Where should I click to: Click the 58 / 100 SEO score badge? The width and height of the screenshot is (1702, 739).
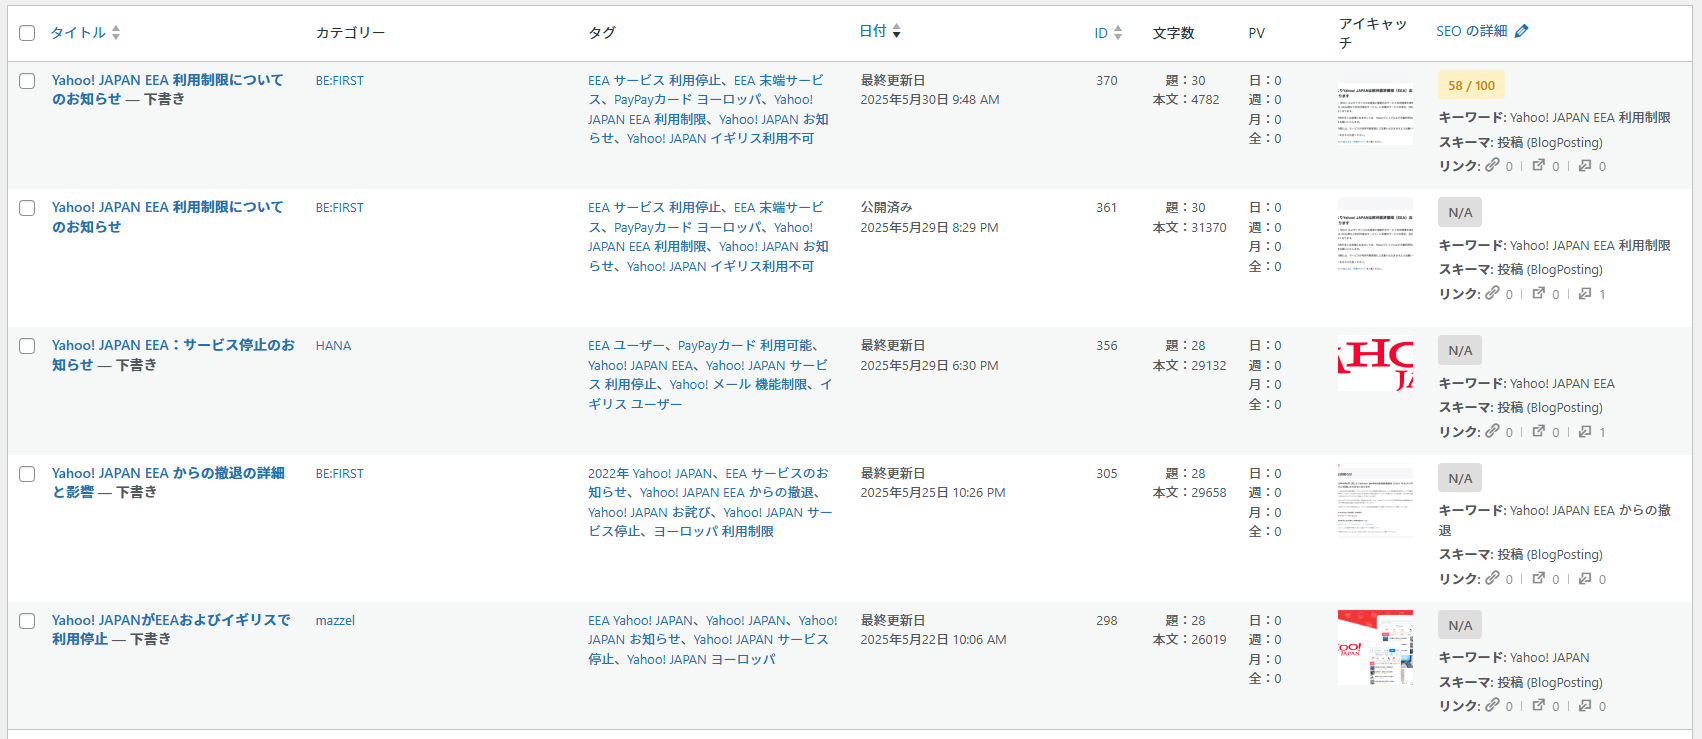[1471, 85]
